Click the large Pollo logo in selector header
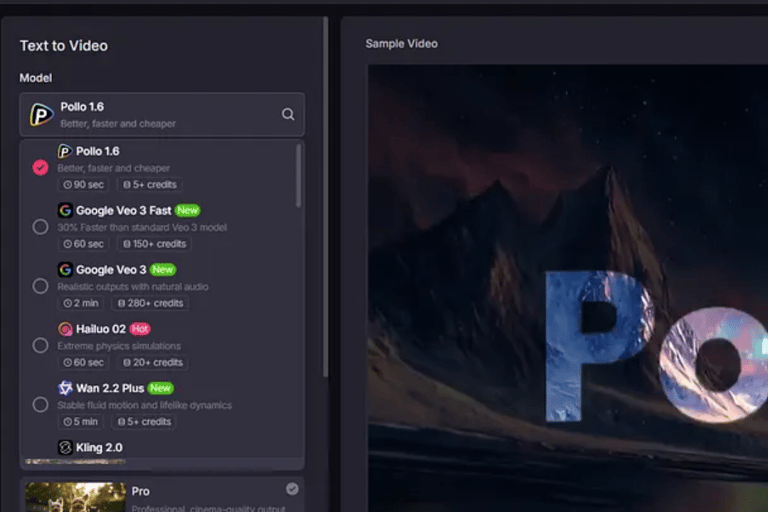 pyautogui.click(x=41, y=115)
